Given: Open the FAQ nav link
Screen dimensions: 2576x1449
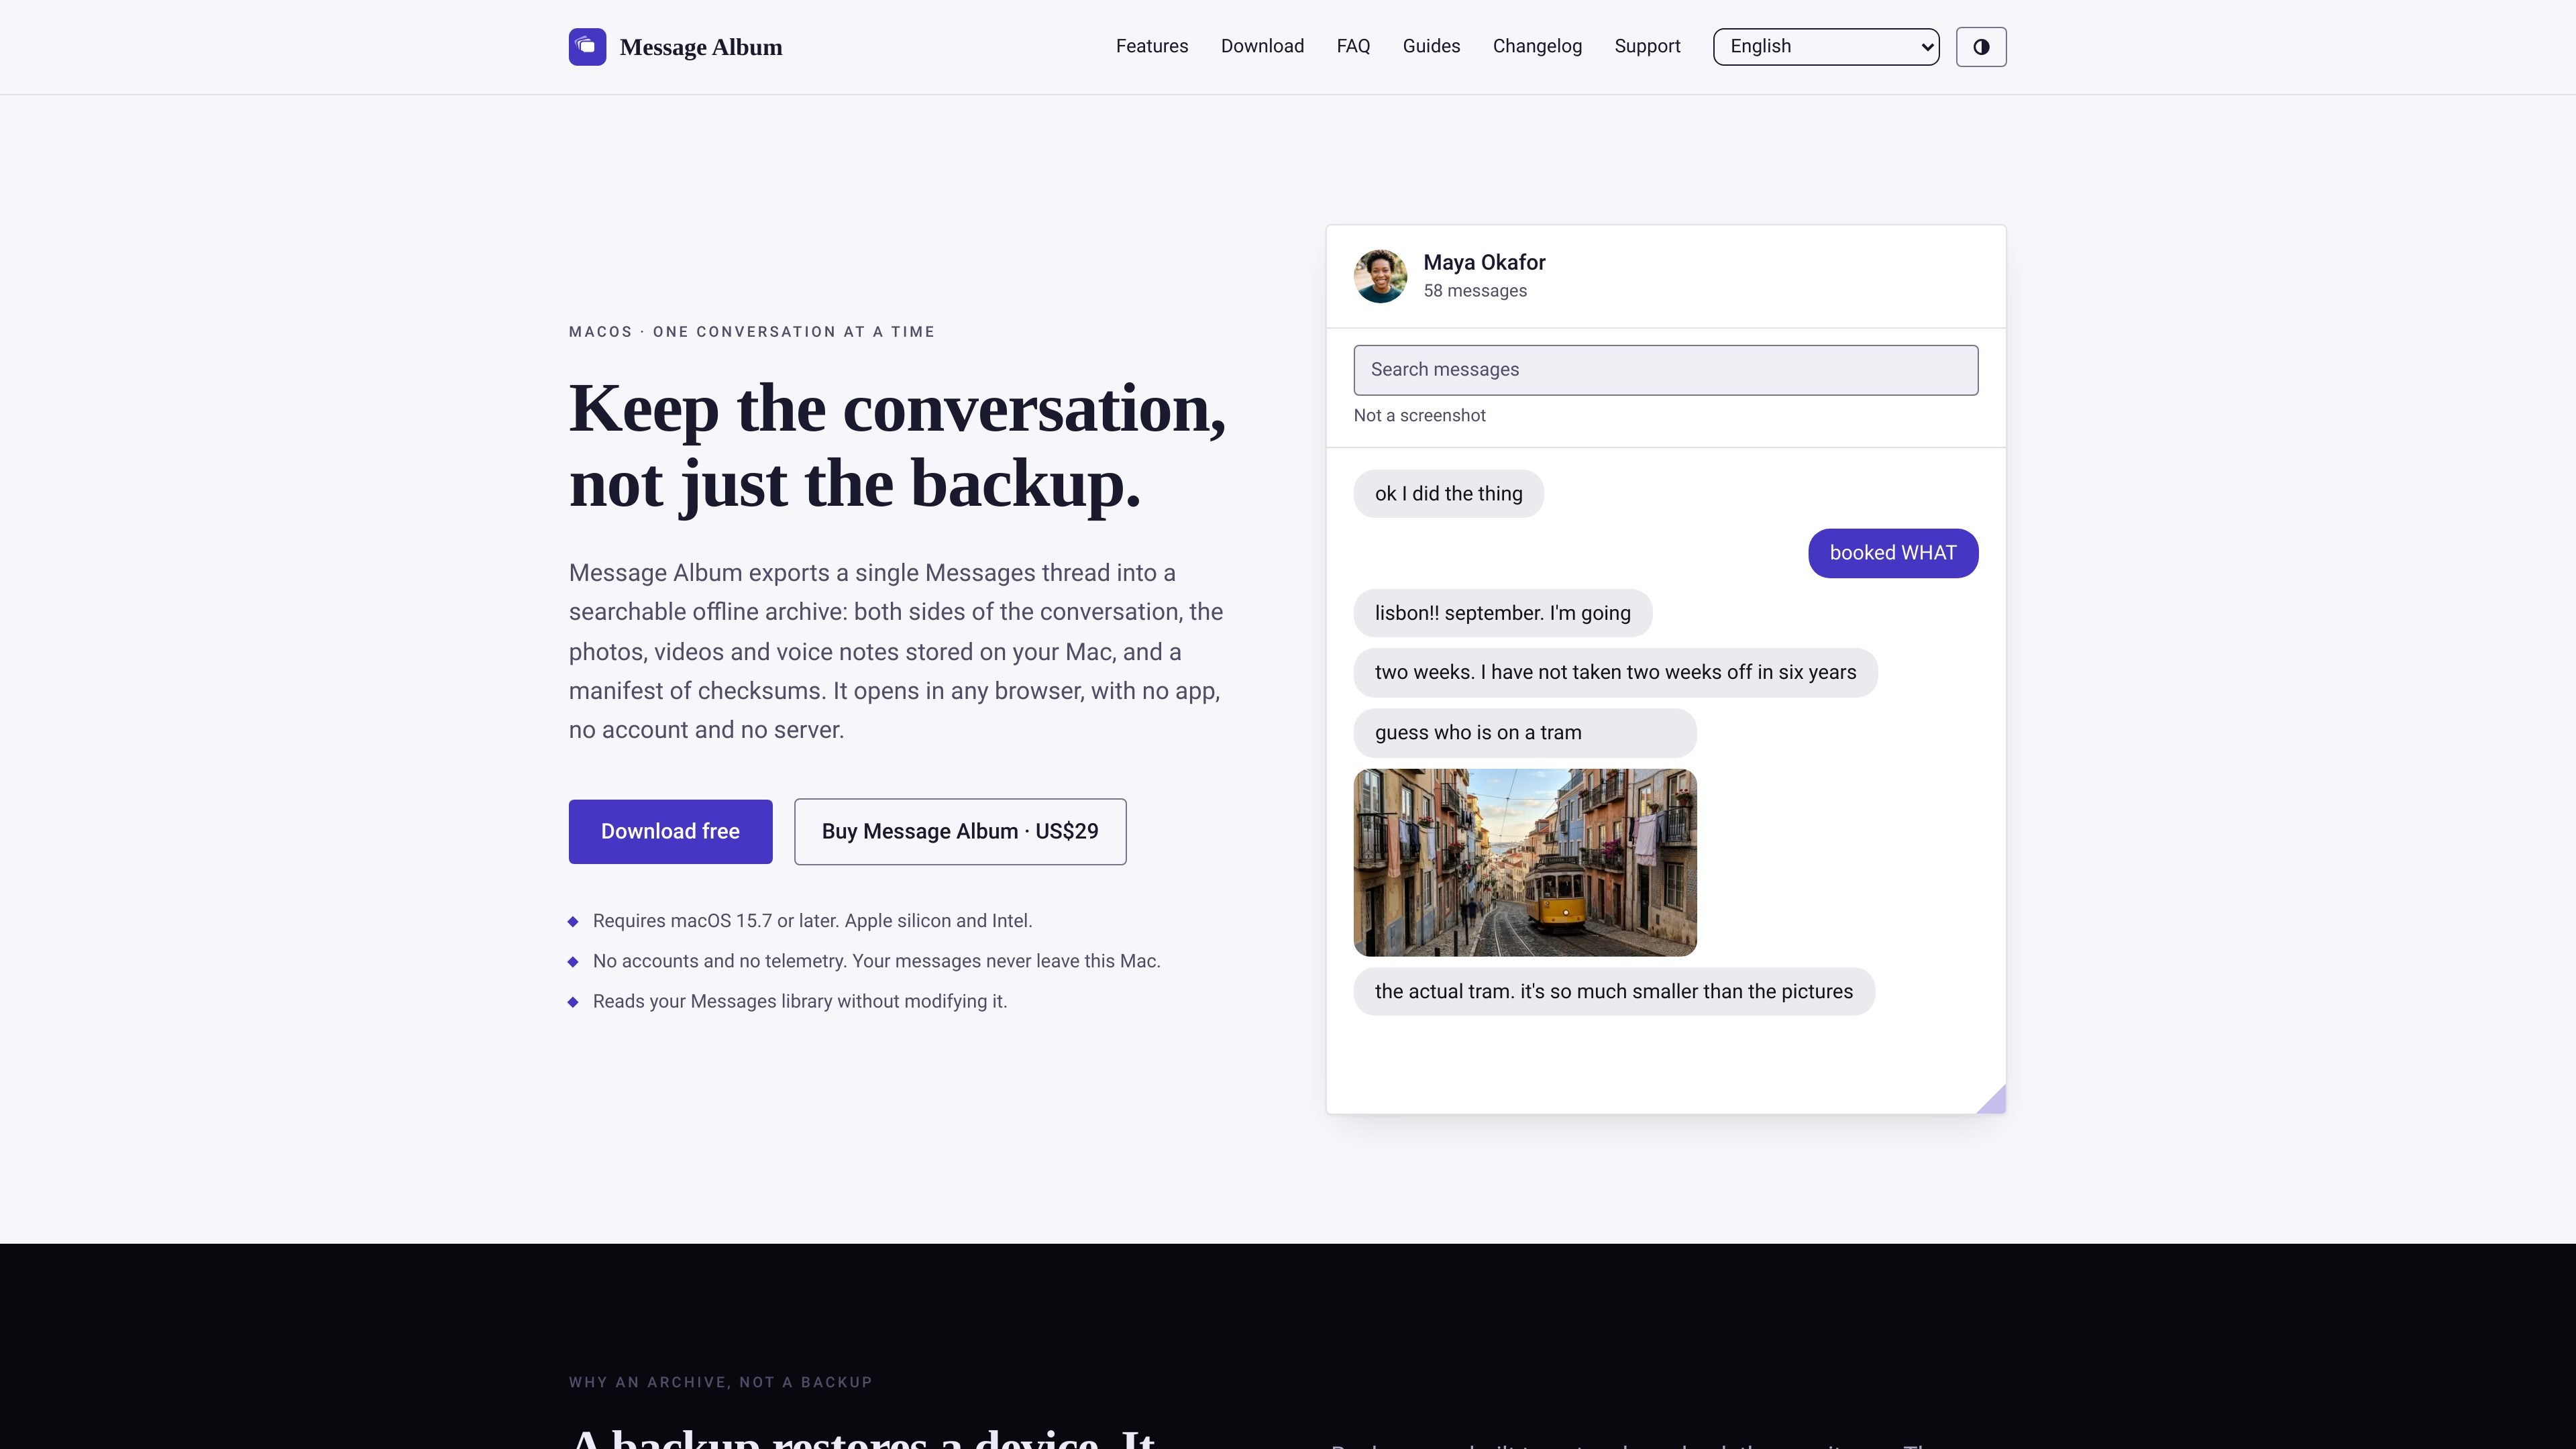Looking at the screenshot, I should 1353,46.
